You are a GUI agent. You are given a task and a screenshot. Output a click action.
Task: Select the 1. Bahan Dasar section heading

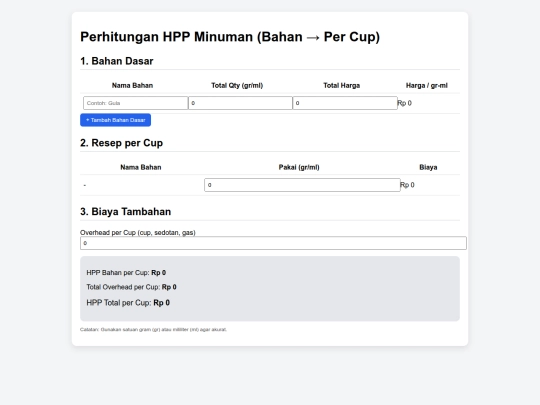tap(117, 61)
